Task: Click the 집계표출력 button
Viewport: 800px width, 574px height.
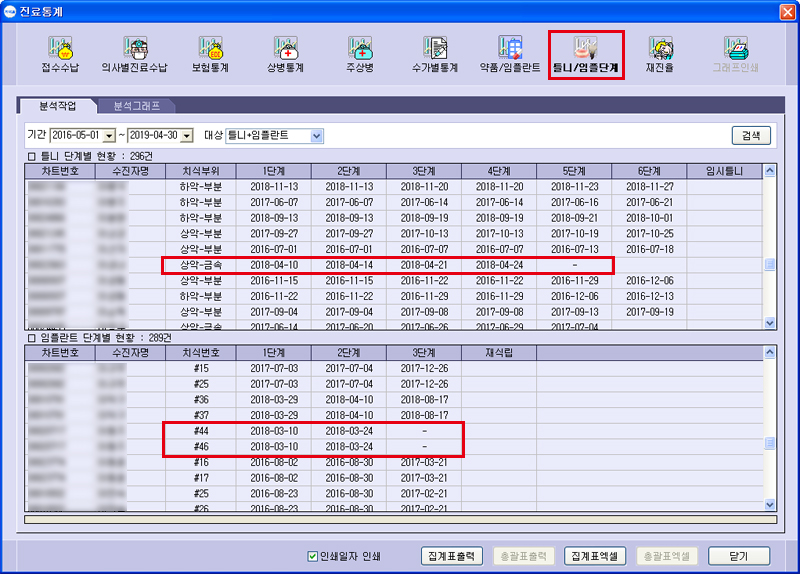Action: pyautogui.click(x=454, y=556)
